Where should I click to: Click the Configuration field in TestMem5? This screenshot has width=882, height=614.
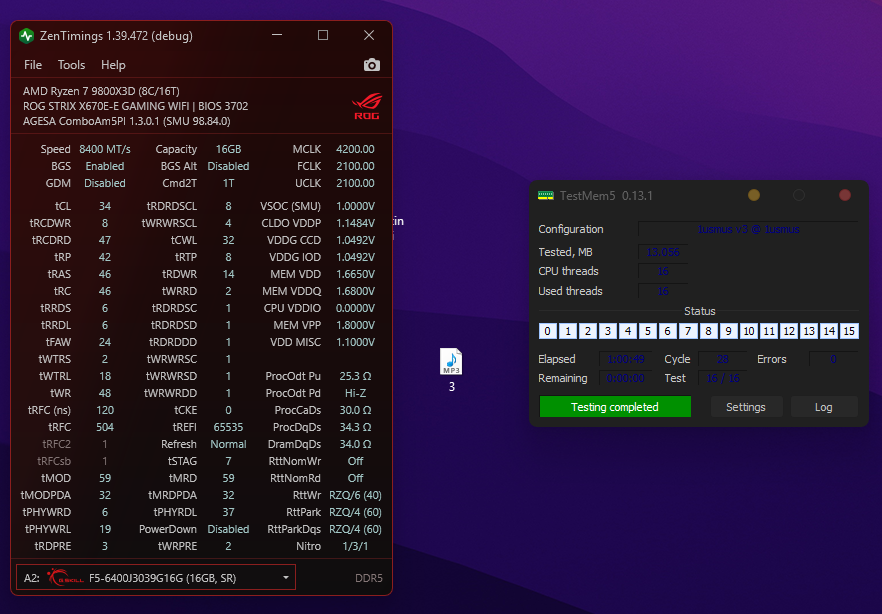pos(748,229)
